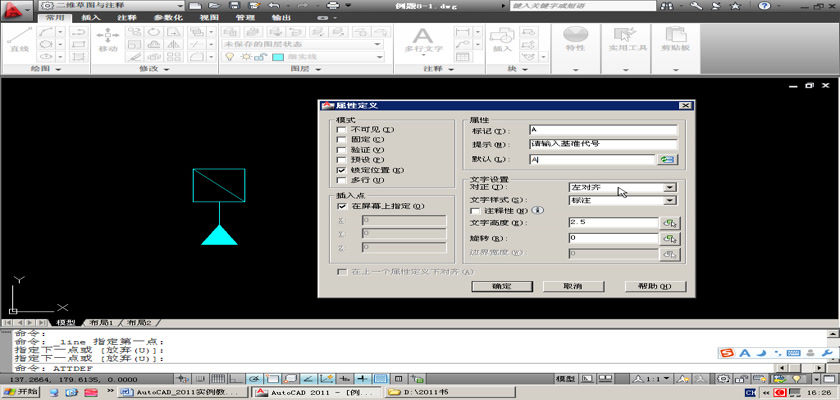Click pick-height button next to 文字高度 field
This screenshot has width=840, height=400.
click(670, 223)
